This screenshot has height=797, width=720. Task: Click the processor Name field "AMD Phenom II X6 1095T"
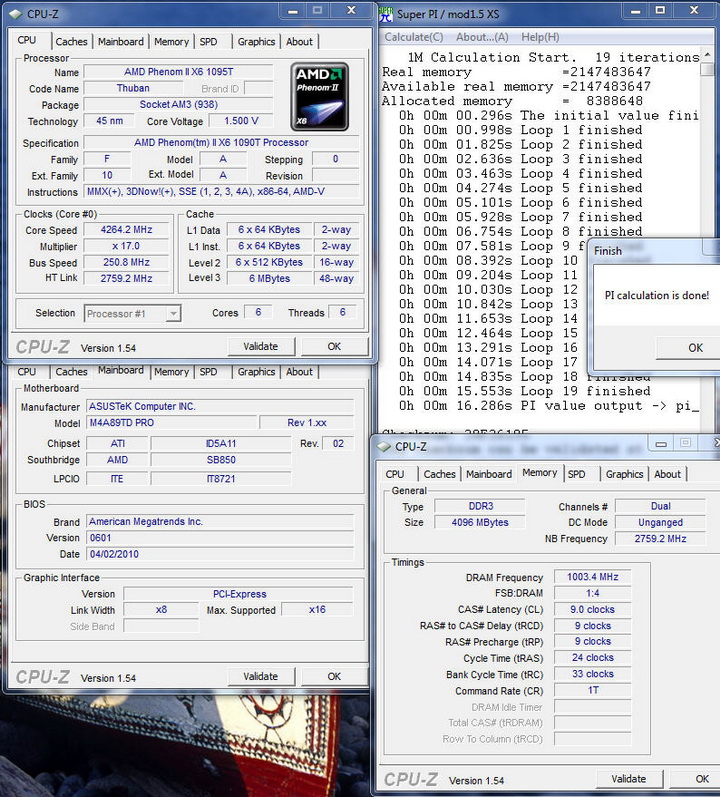tap(178, 72)
